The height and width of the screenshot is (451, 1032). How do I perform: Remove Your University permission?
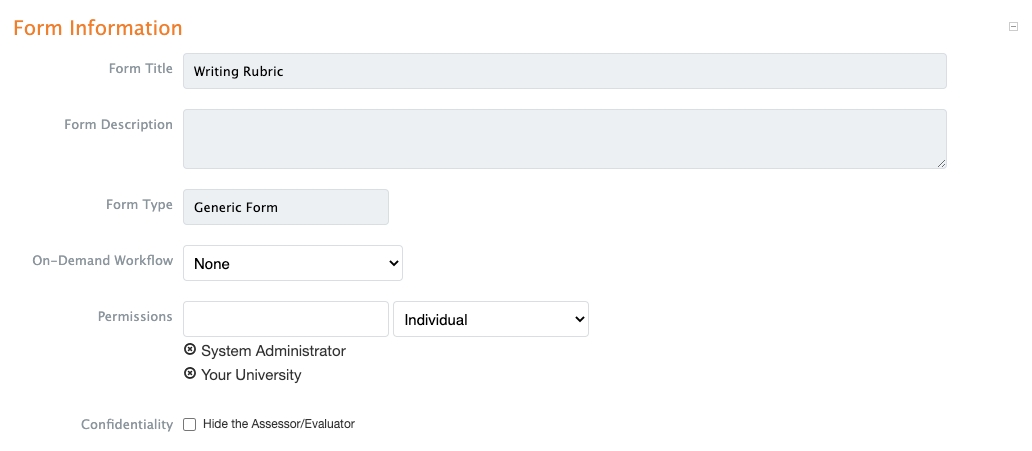tap(190, 374)
